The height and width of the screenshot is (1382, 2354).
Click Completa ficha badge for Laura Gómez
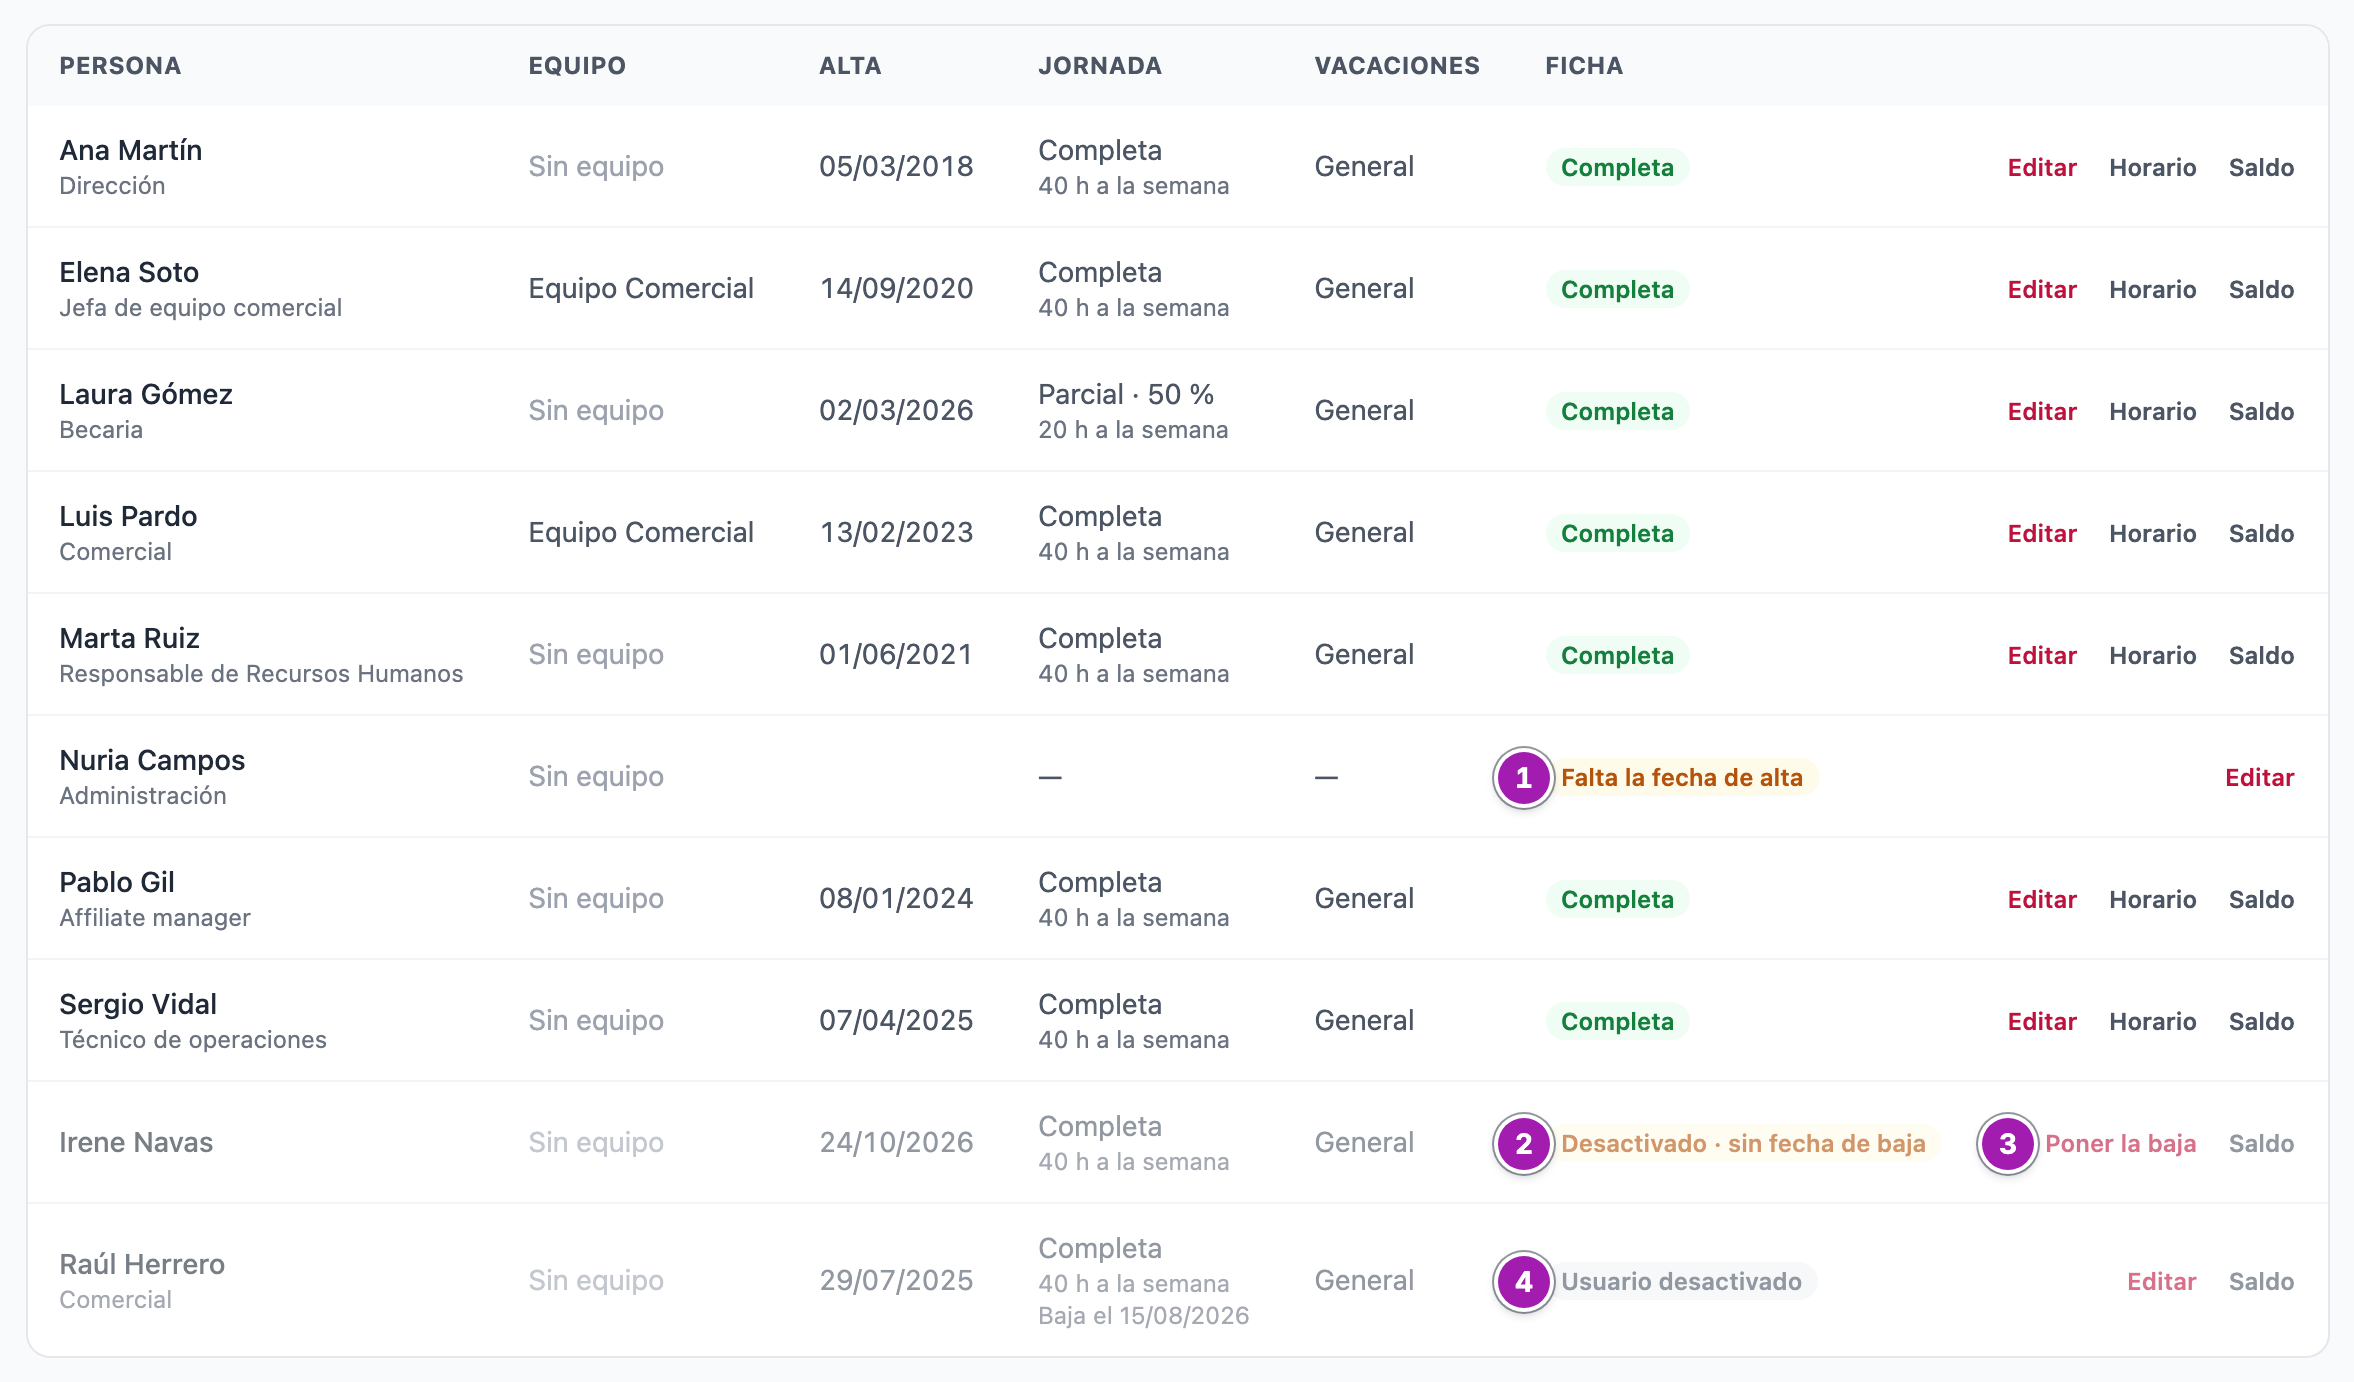point(1617,411)
